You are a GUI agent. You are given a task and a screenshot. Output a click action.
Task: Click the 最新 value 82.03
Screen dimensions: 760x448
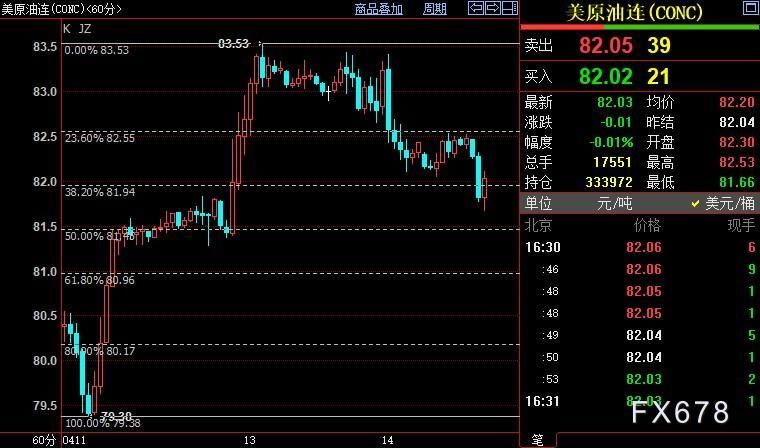(615, 102)
